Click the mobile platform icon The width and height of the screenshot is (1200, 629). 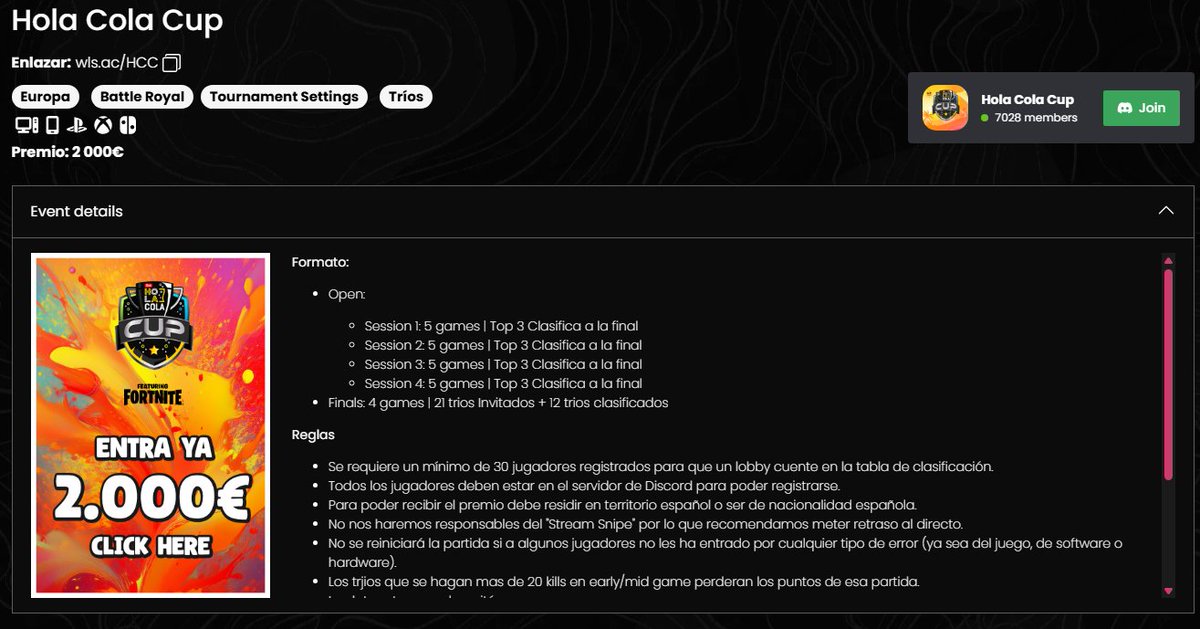tap(52, 126)
